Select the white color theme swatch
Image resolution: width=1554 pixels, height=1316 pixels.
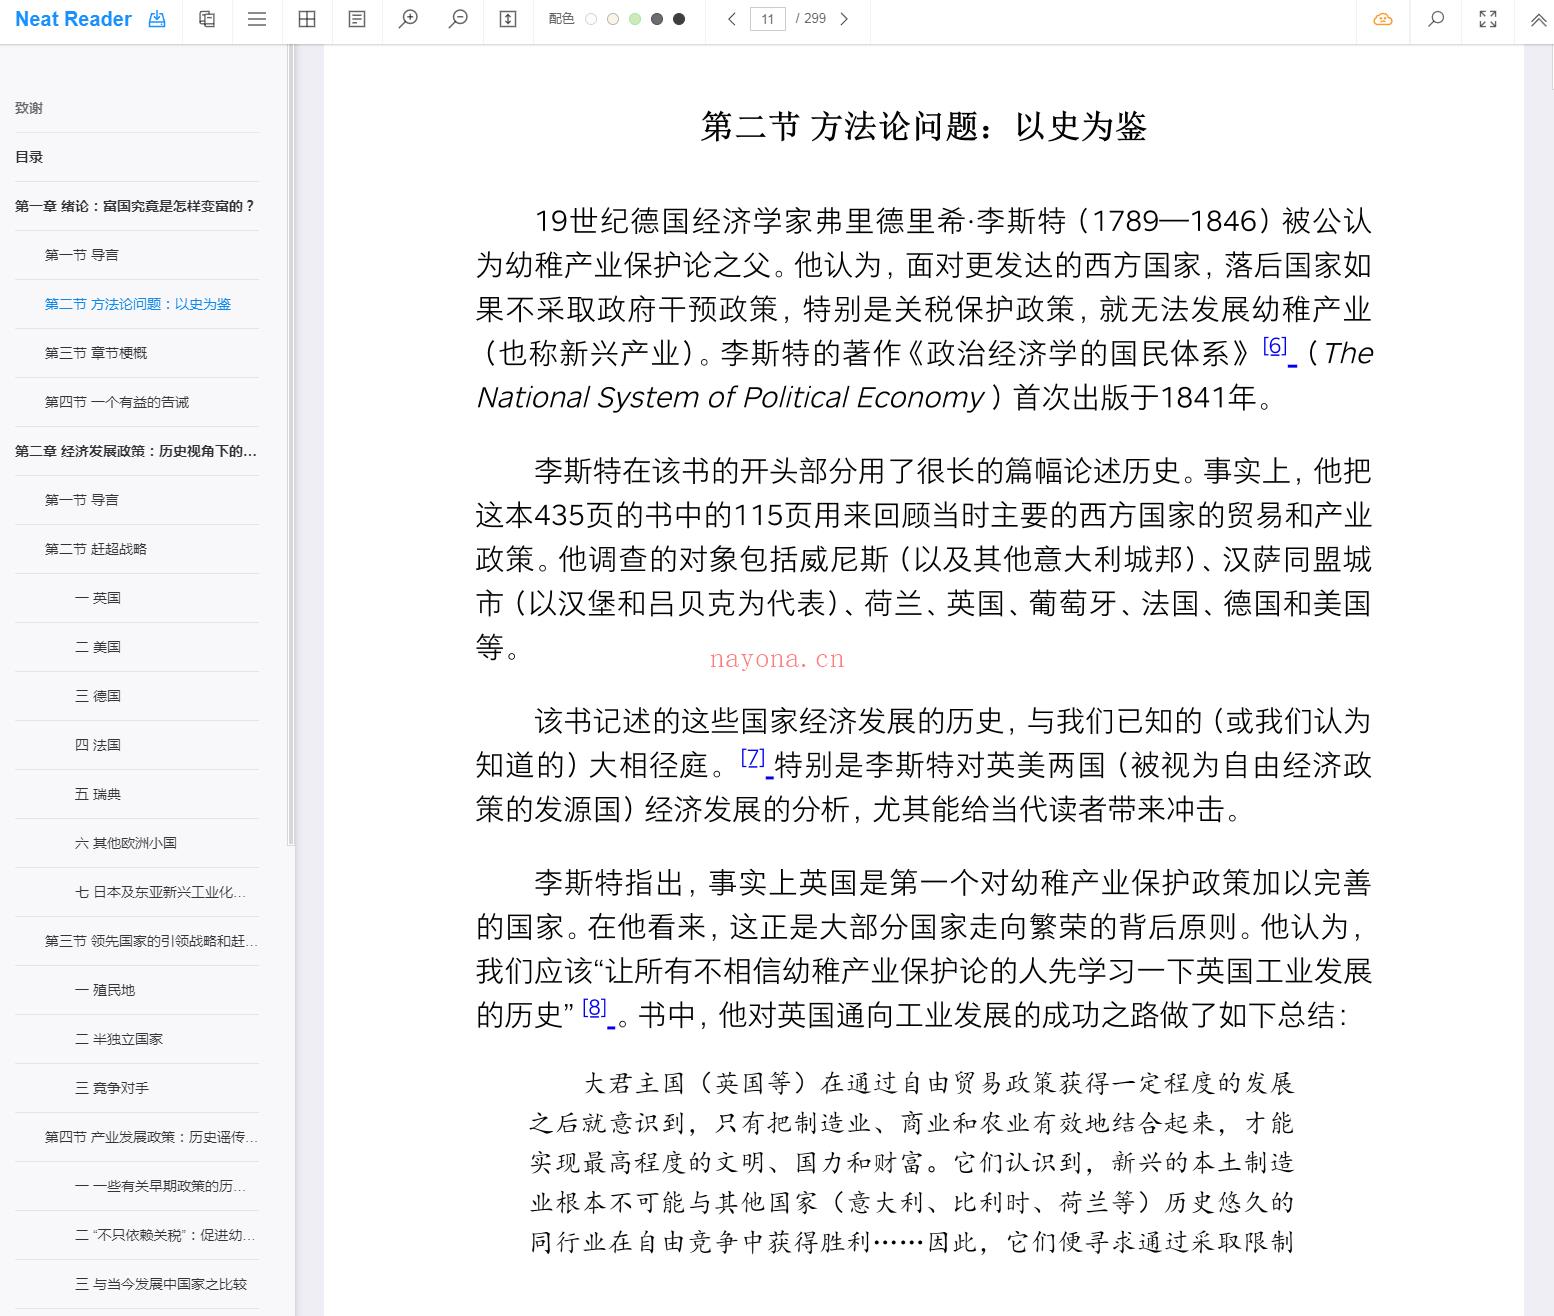pos(591,19)
